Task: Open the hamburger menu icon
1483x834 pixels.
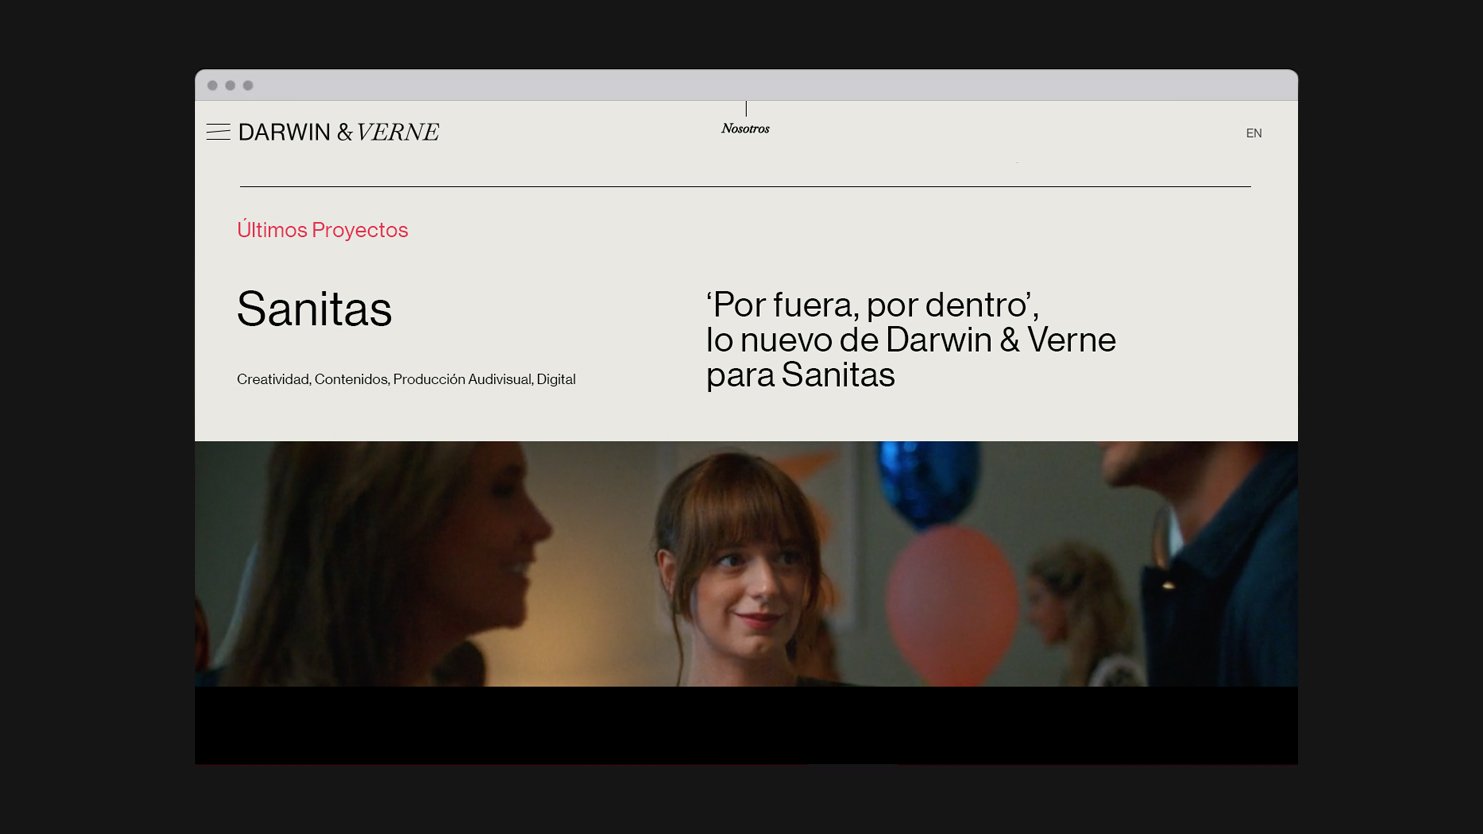Action: tap(218, 132)
